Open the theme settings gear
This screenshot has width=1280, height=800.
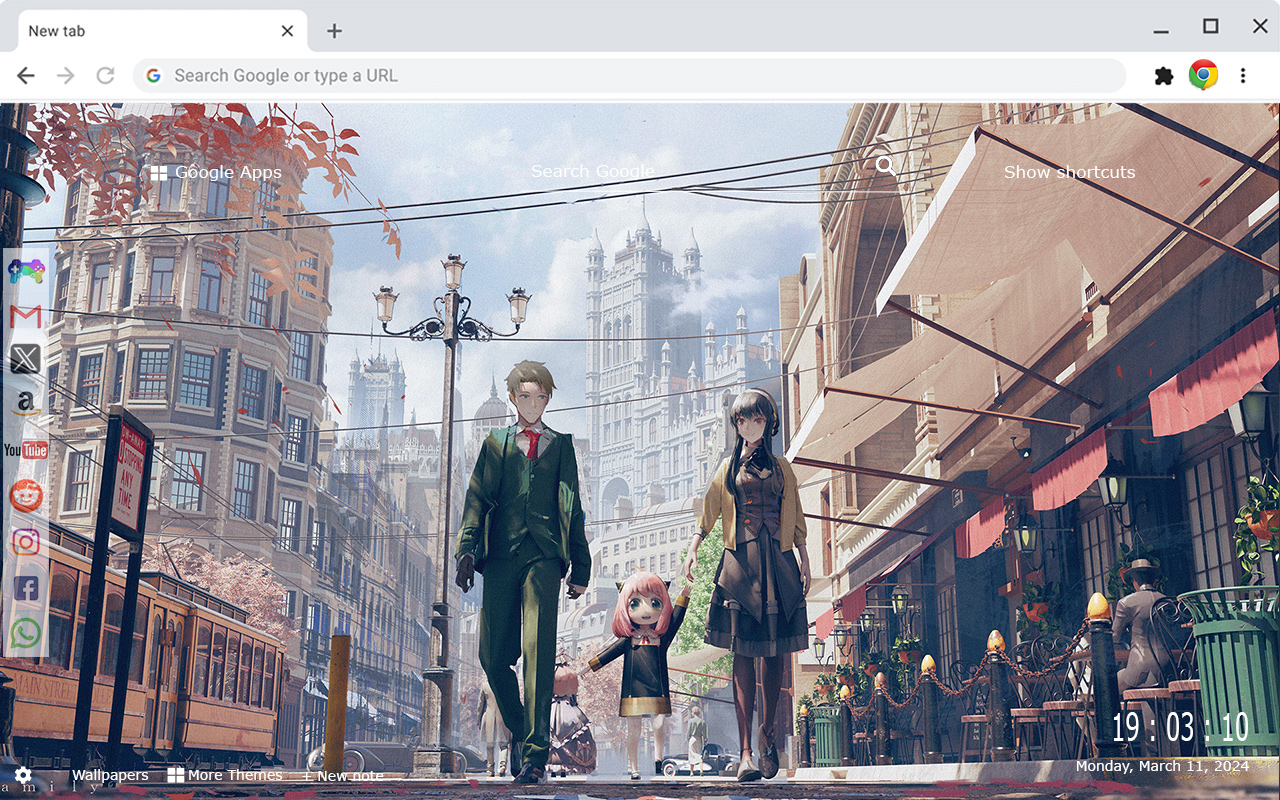[22, 775]
